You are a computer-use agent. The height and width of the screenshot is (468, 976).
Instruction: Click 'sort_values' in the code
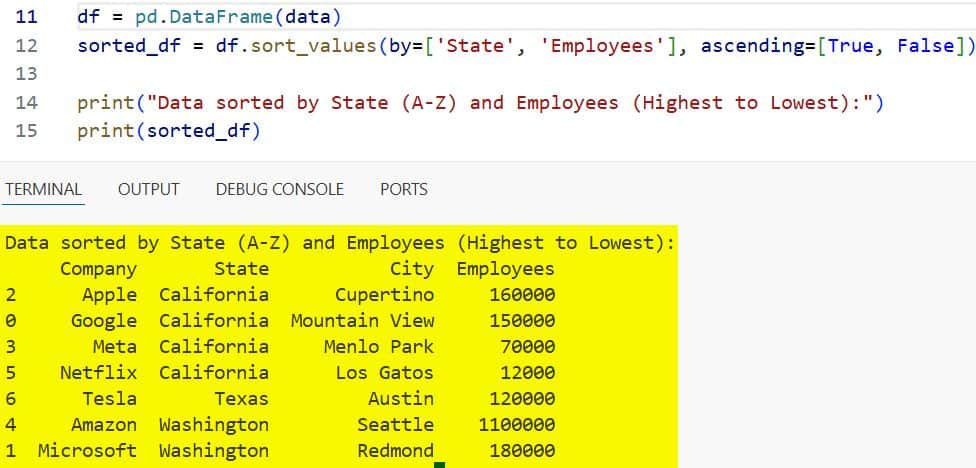pos(312,45)
